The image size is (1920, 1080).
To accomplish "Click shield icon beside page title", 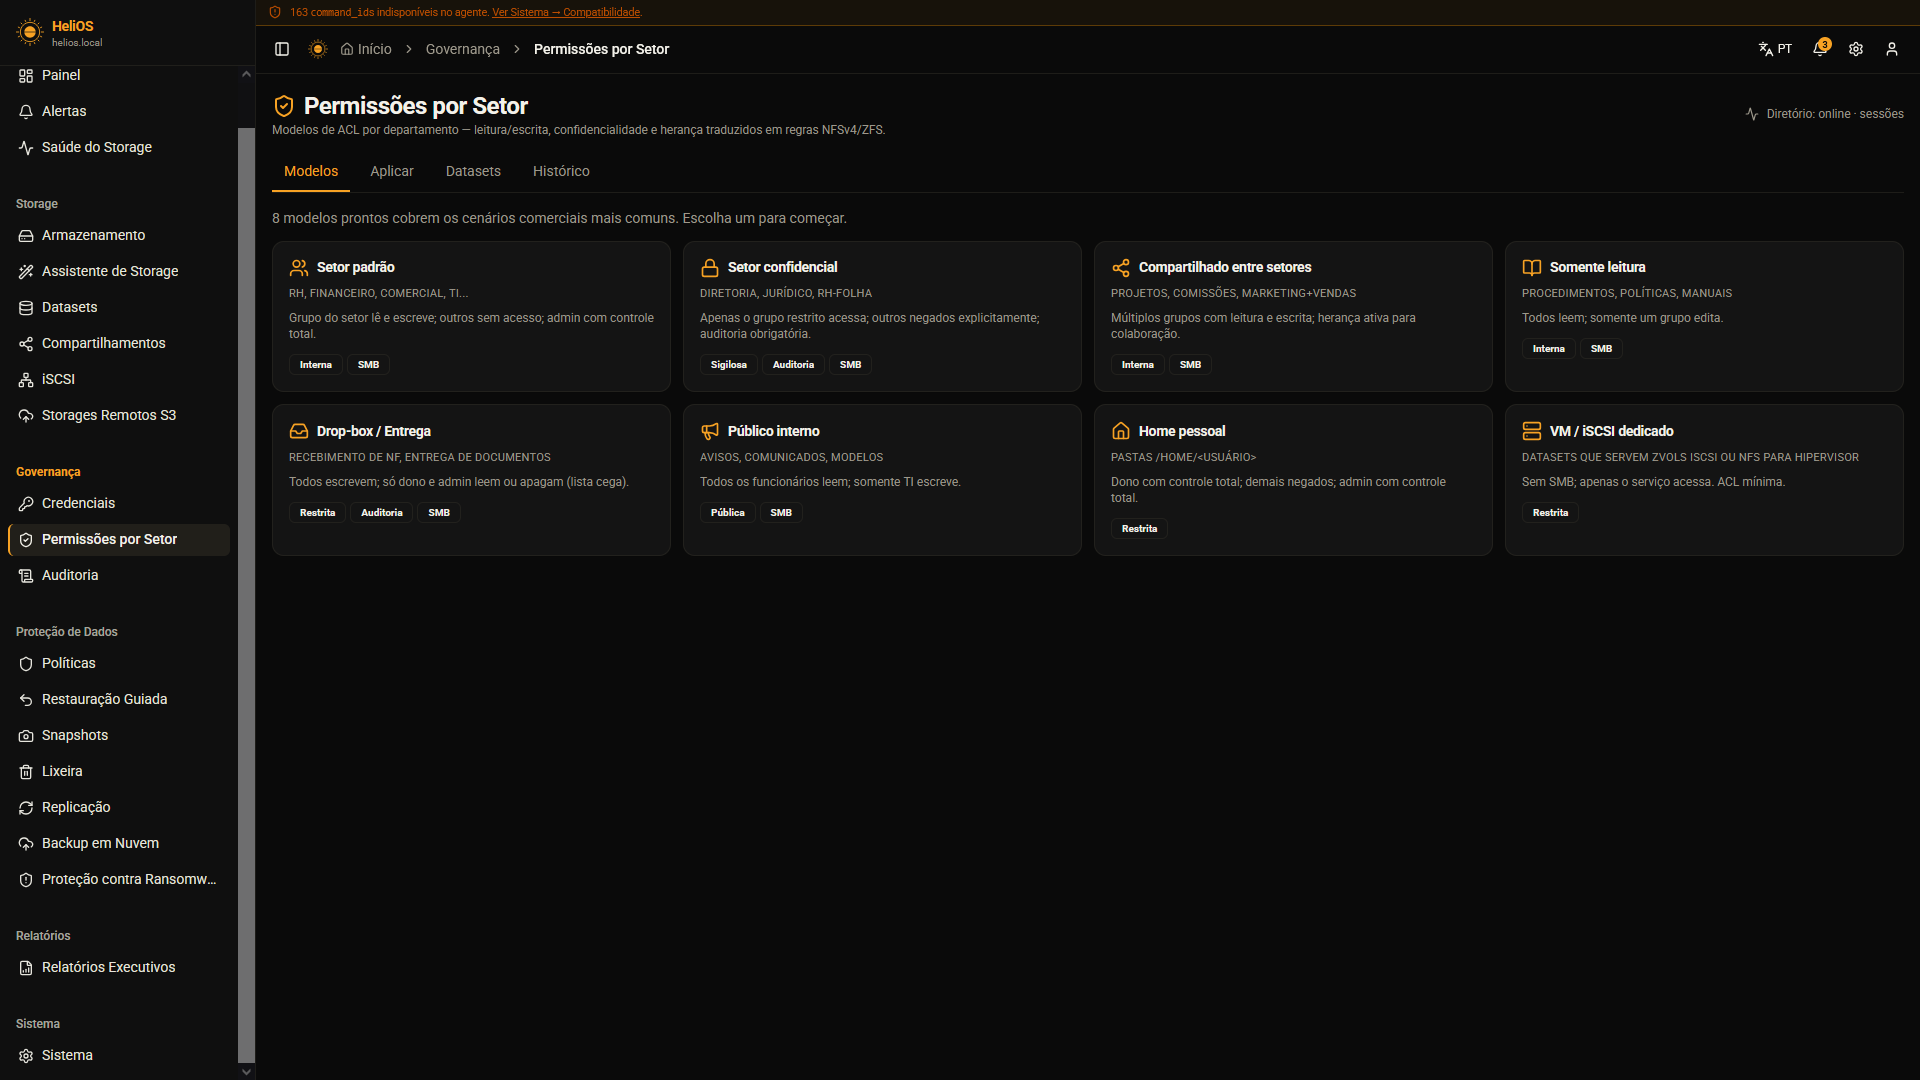I will [284, 106].
